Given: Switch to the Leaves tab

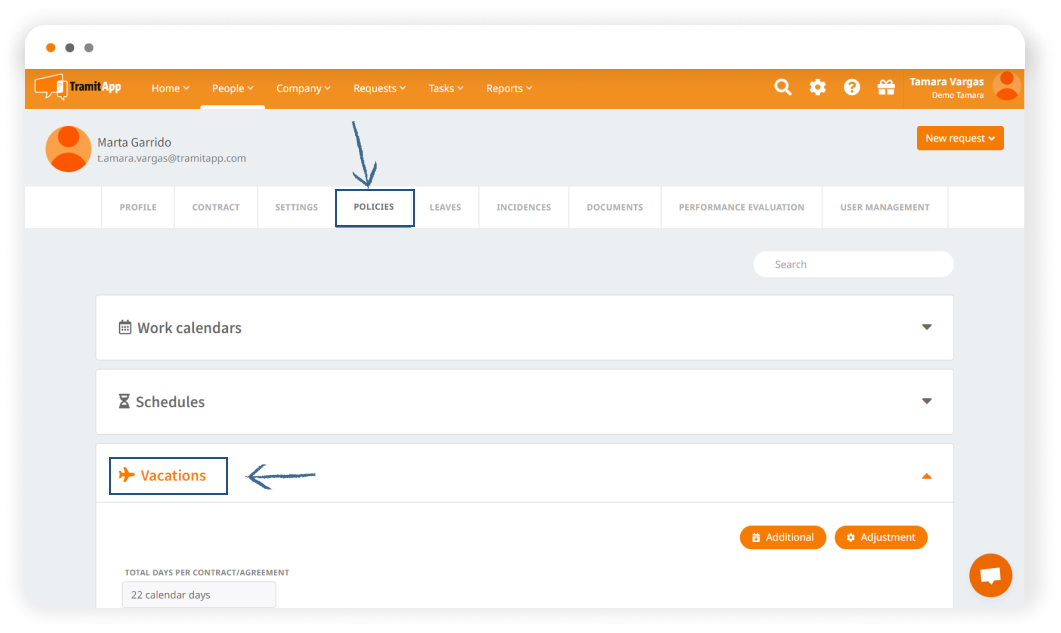Looking at the screenshot, I should coord(445,207).
